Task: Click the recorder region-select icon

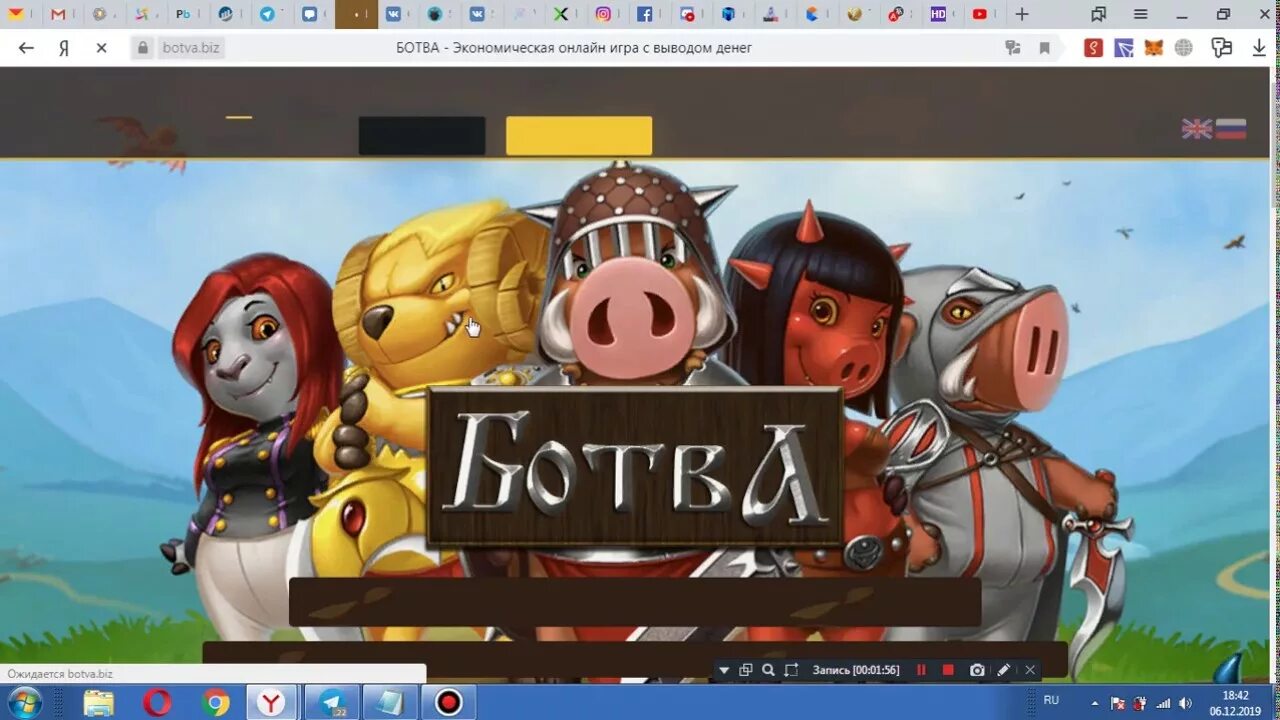Action: [791, 670]
